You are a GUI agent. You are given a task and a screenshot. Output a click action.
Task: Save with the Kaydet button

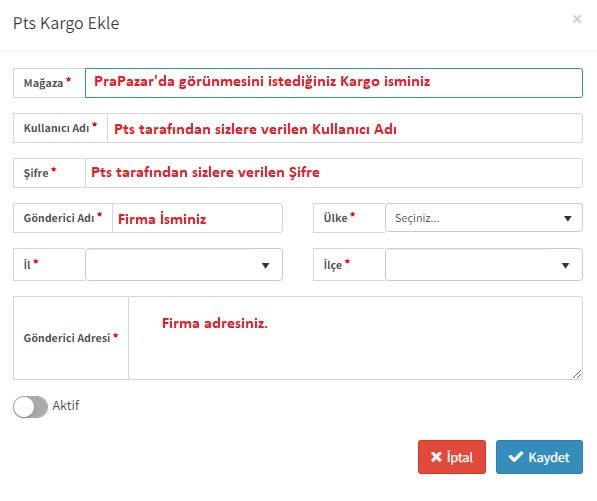tap(539, 457)
